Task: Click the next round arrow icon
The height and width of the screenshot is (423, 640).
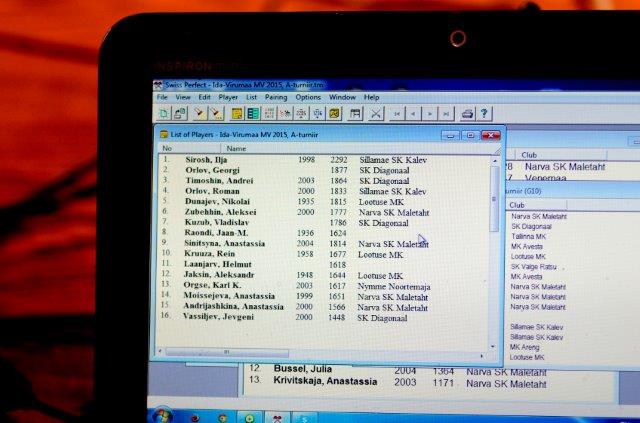Action: (429, 114)
